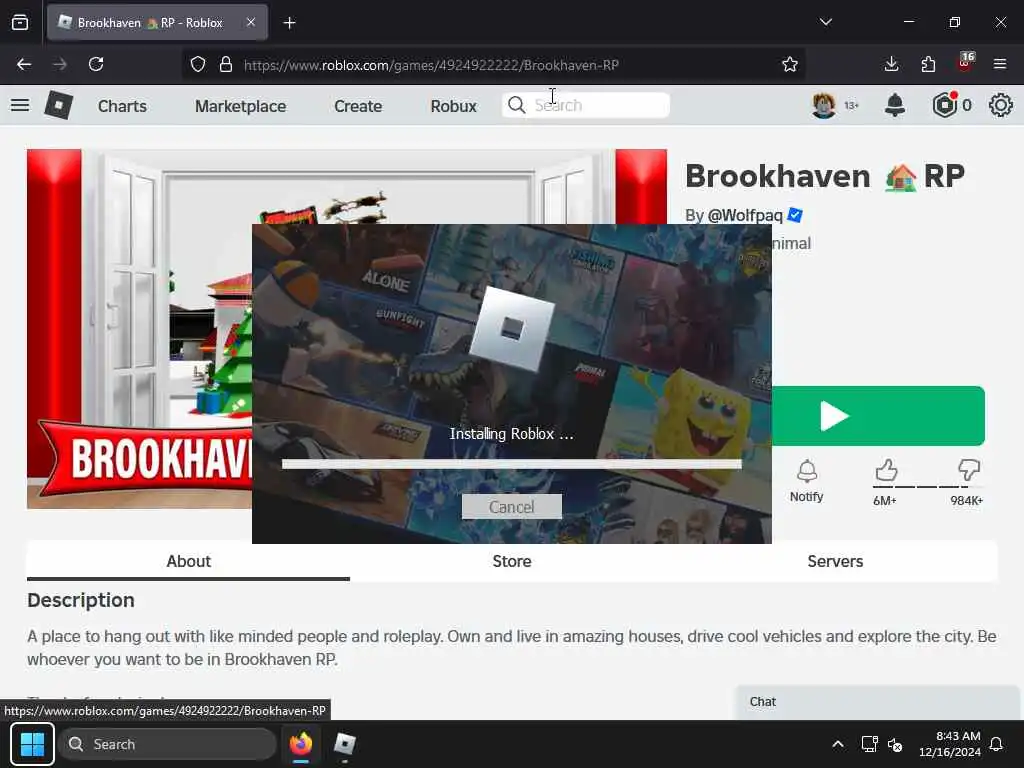The image size is (1024, 768).
Task: Open the Charts page
Action: pyautogui.click(x=122, y=106)
